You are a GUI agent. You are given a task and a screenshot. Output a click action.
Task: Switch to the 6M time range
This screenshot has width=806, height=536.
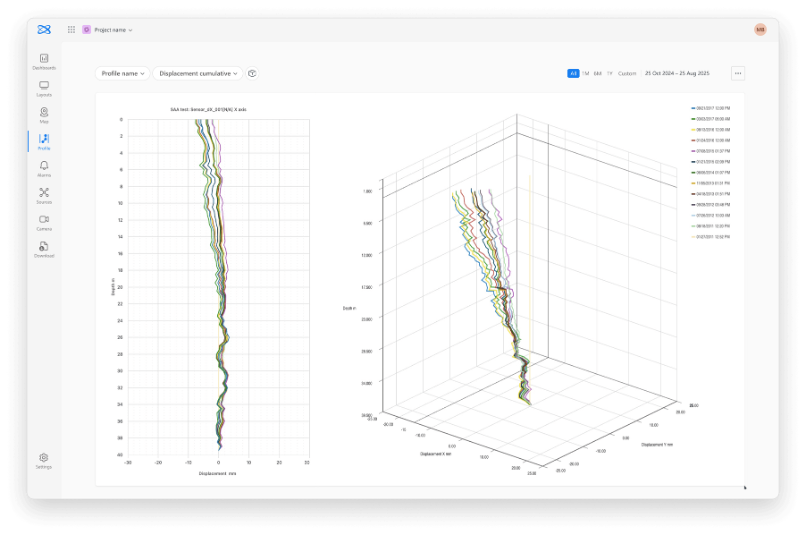pyautogui.click(x=597, y=73)
